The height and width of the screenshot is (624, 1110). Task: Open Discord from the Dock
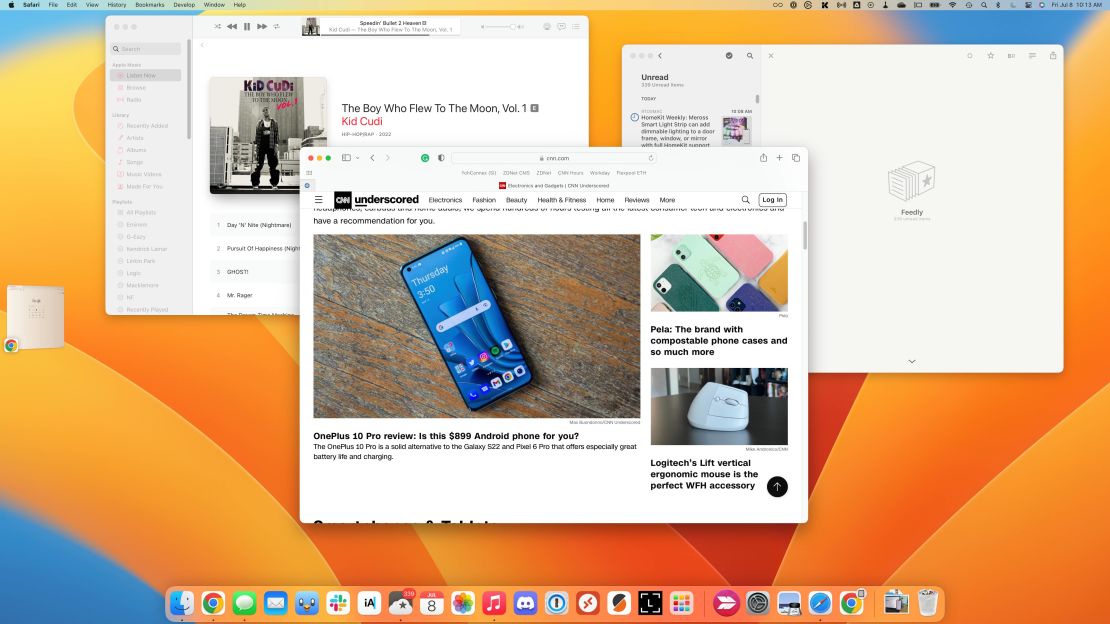(525, 603)
